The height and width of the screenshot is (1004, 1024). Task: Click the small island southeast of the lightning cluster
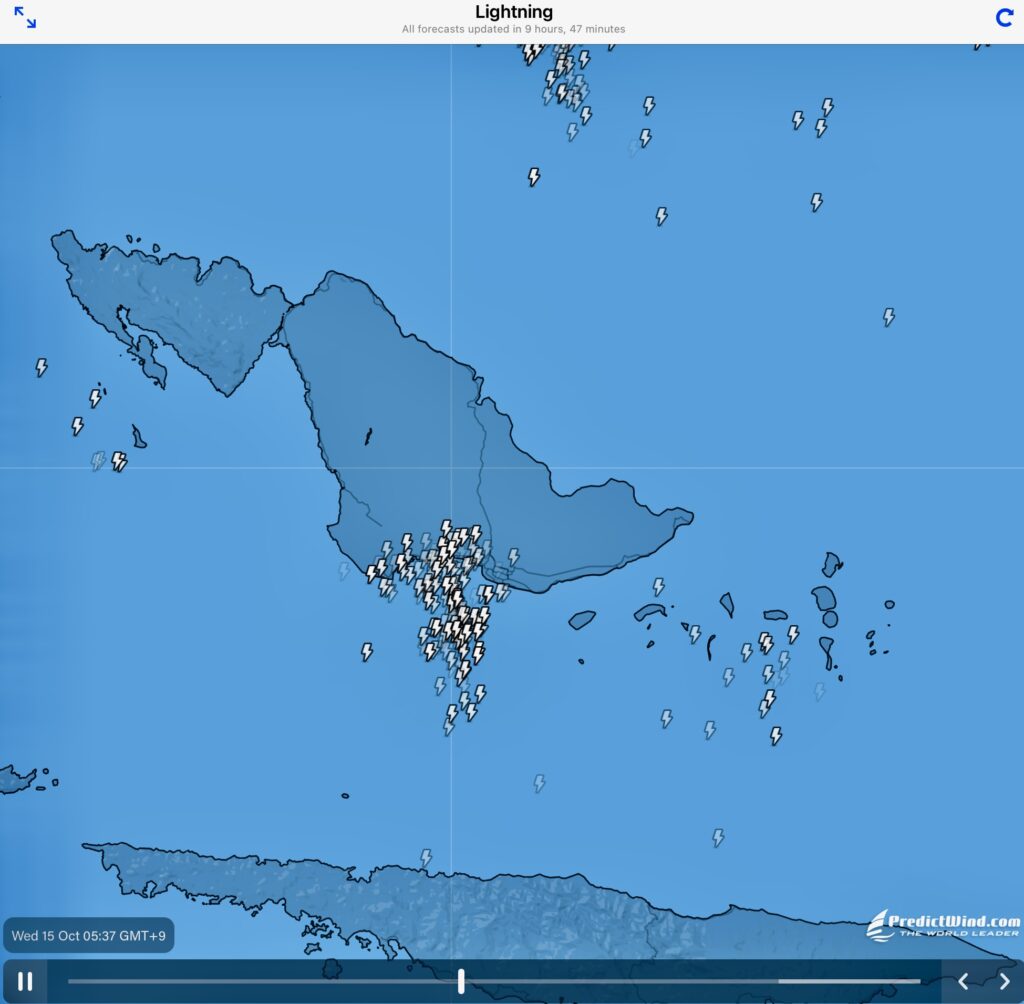pos(582,620)
